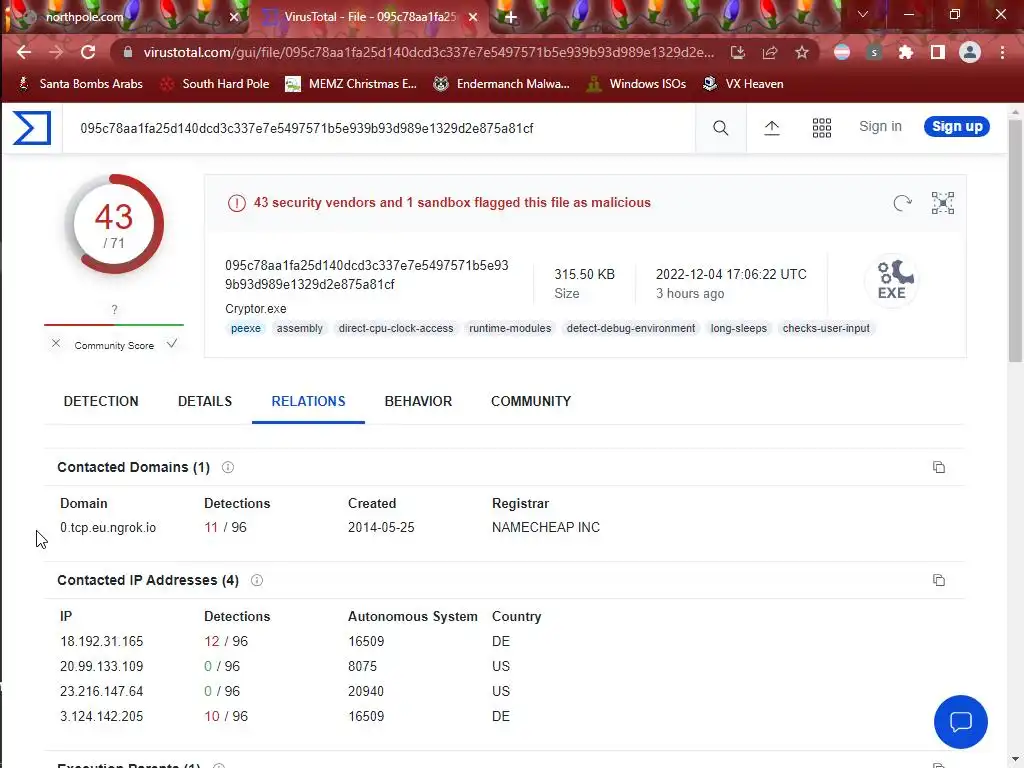This screenshot has width=1024, height=768.
Task: Reload the VirusTotal page
Action: (x=88, y=52)
